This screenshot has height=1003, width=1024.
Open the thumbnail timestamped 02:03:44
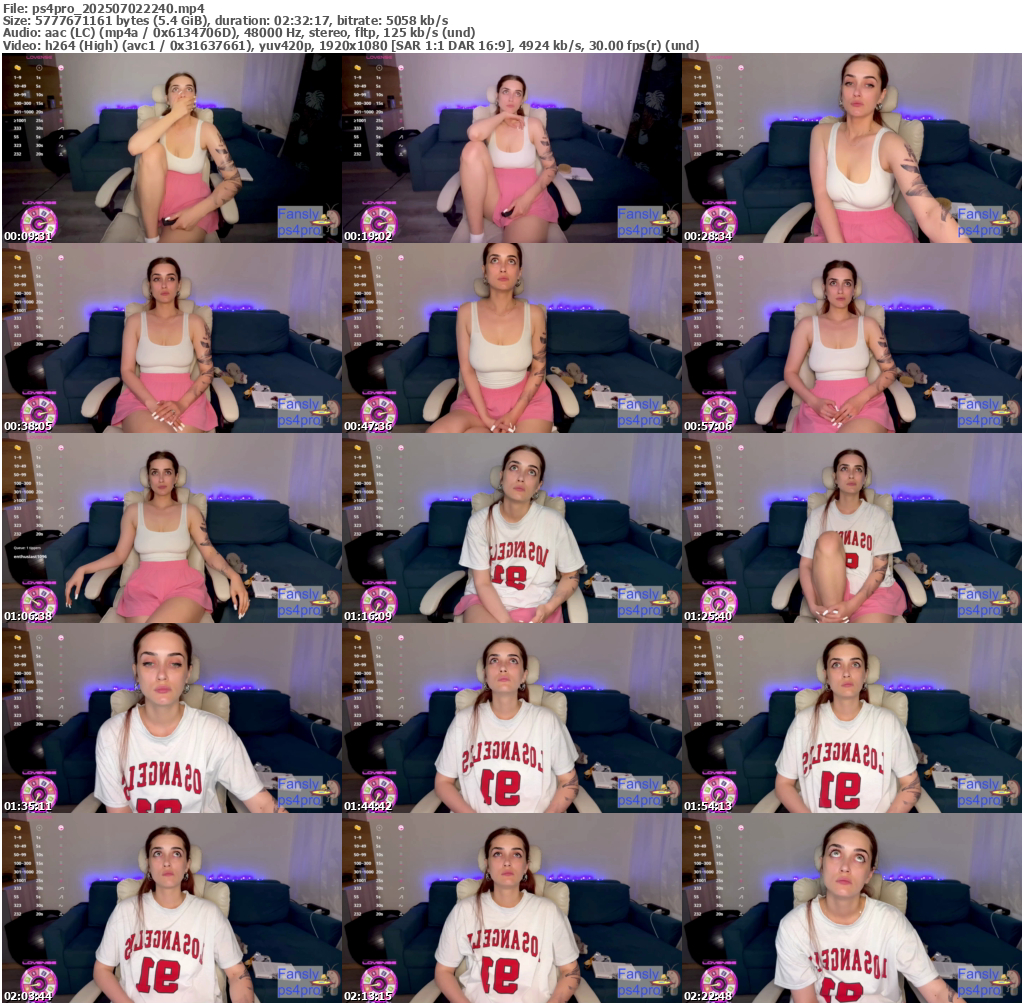coord(171,908)
